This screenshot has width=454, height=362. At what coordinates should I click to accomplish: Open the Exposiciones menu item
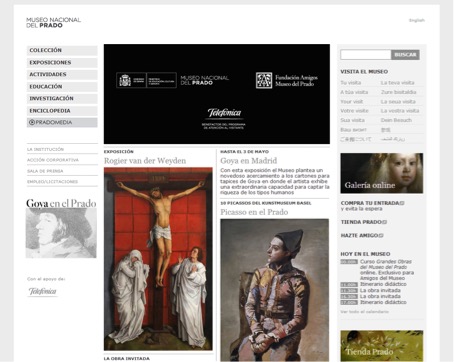[62, 62]
